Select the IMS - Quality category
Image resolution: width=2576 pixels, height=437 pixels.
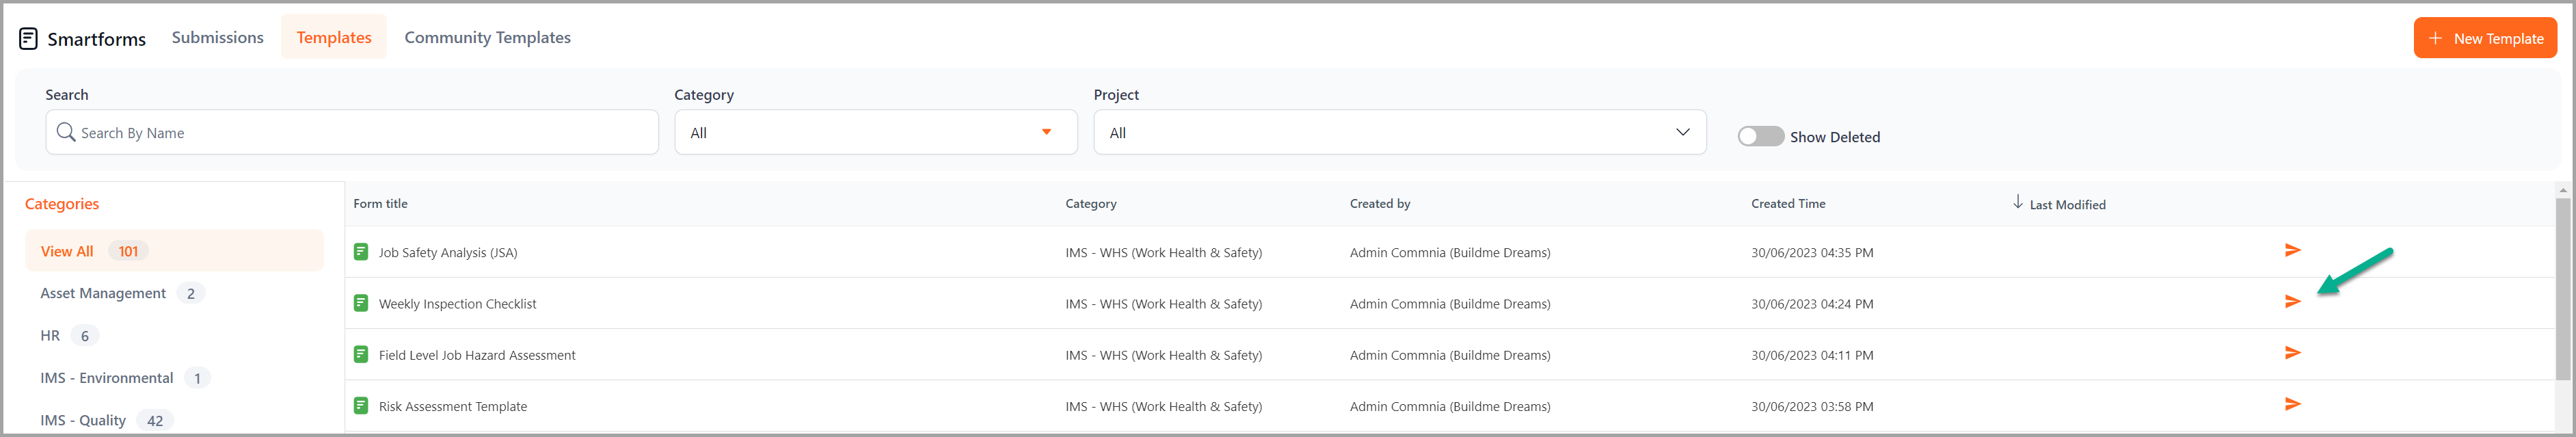click(x=83, y=420)
